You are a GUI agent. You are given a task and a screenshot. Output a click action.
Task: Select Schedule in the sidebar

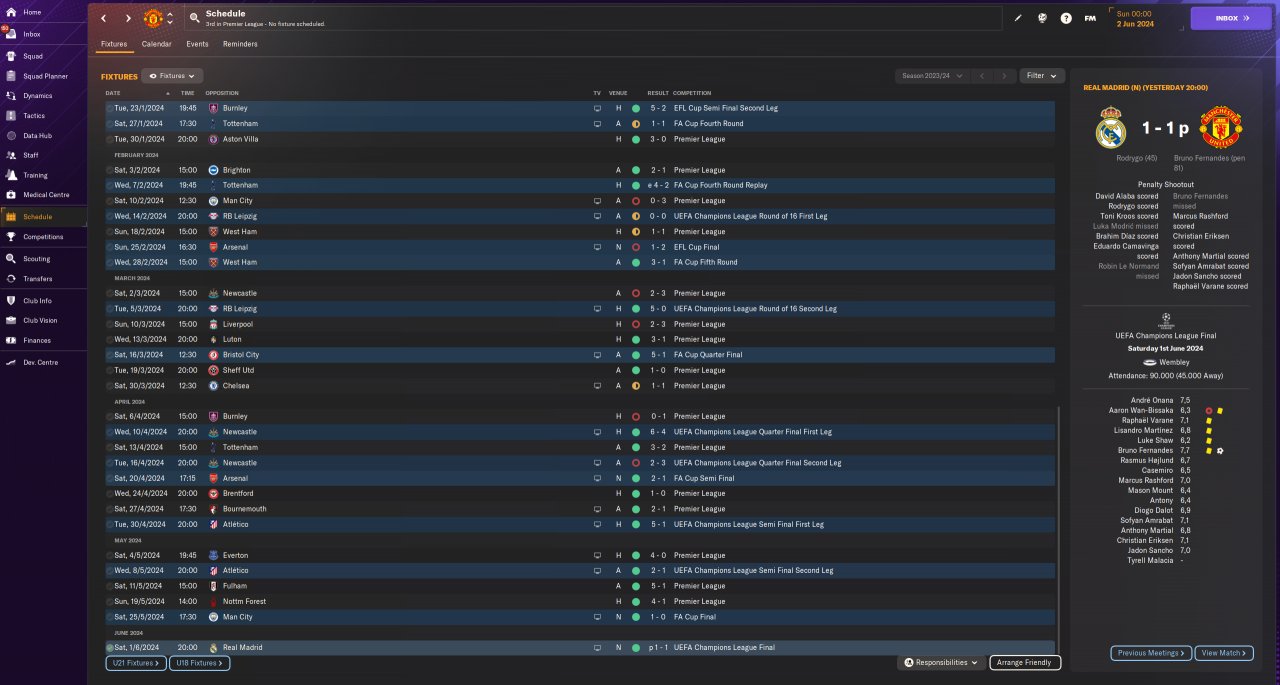pyautogui.click(x=44, y=217)
